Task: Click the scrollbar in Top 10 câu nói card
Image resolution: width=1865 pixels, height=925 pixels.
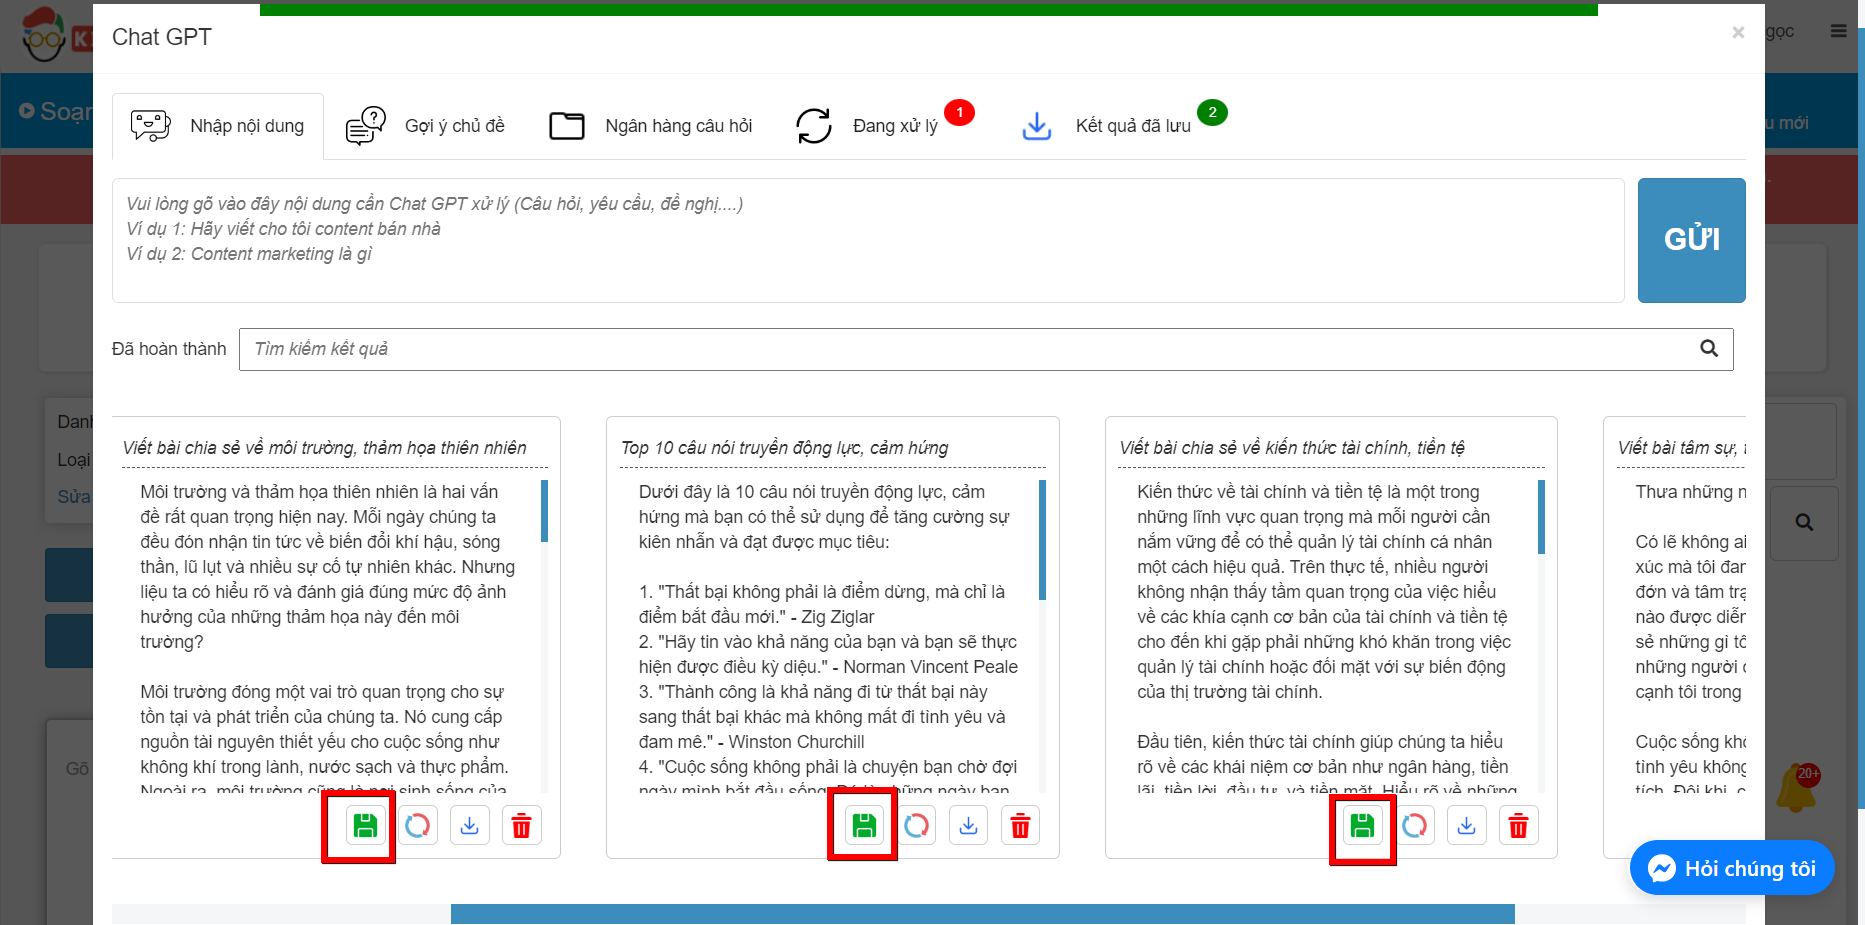Action: coord(1042,540)
